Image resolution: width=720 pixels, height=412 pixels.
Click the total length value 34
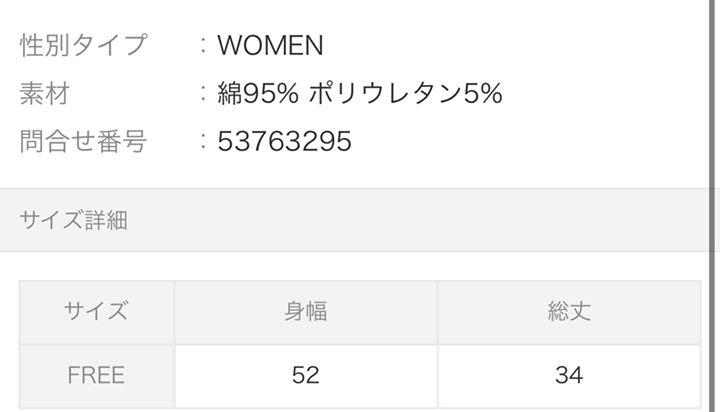[x=569, y=376]
